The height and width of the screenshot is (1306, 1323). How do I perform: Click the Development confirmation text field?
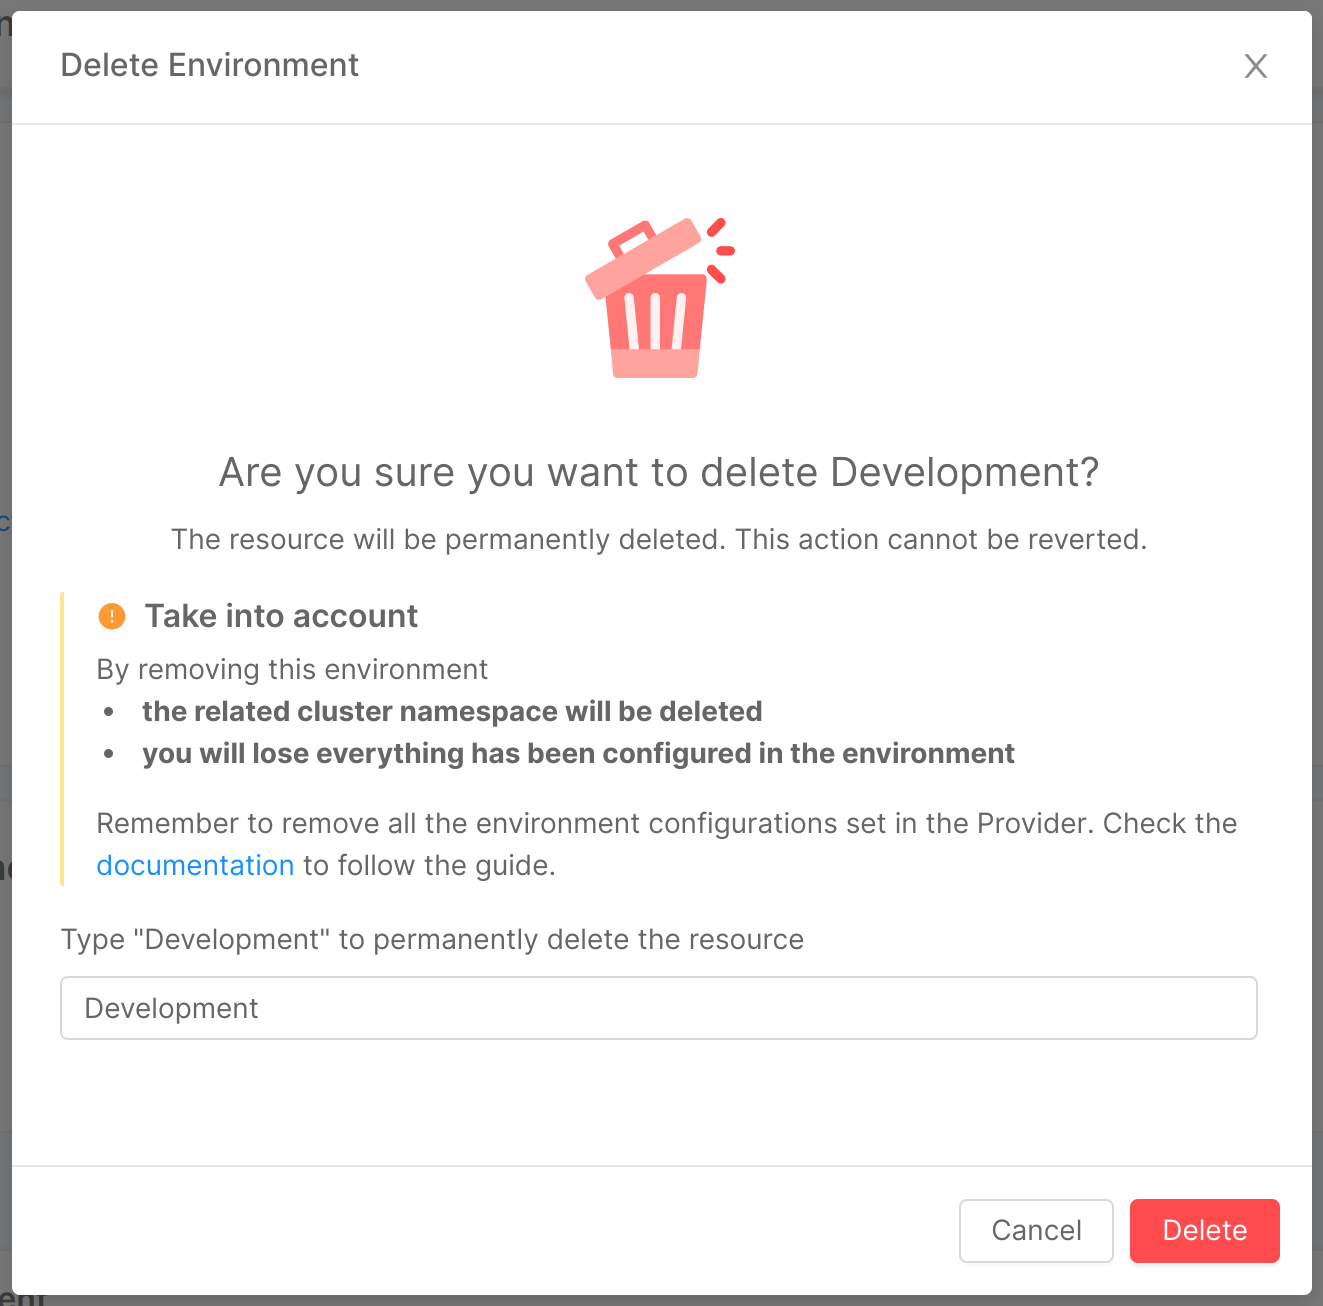[x=659, y=1008]
